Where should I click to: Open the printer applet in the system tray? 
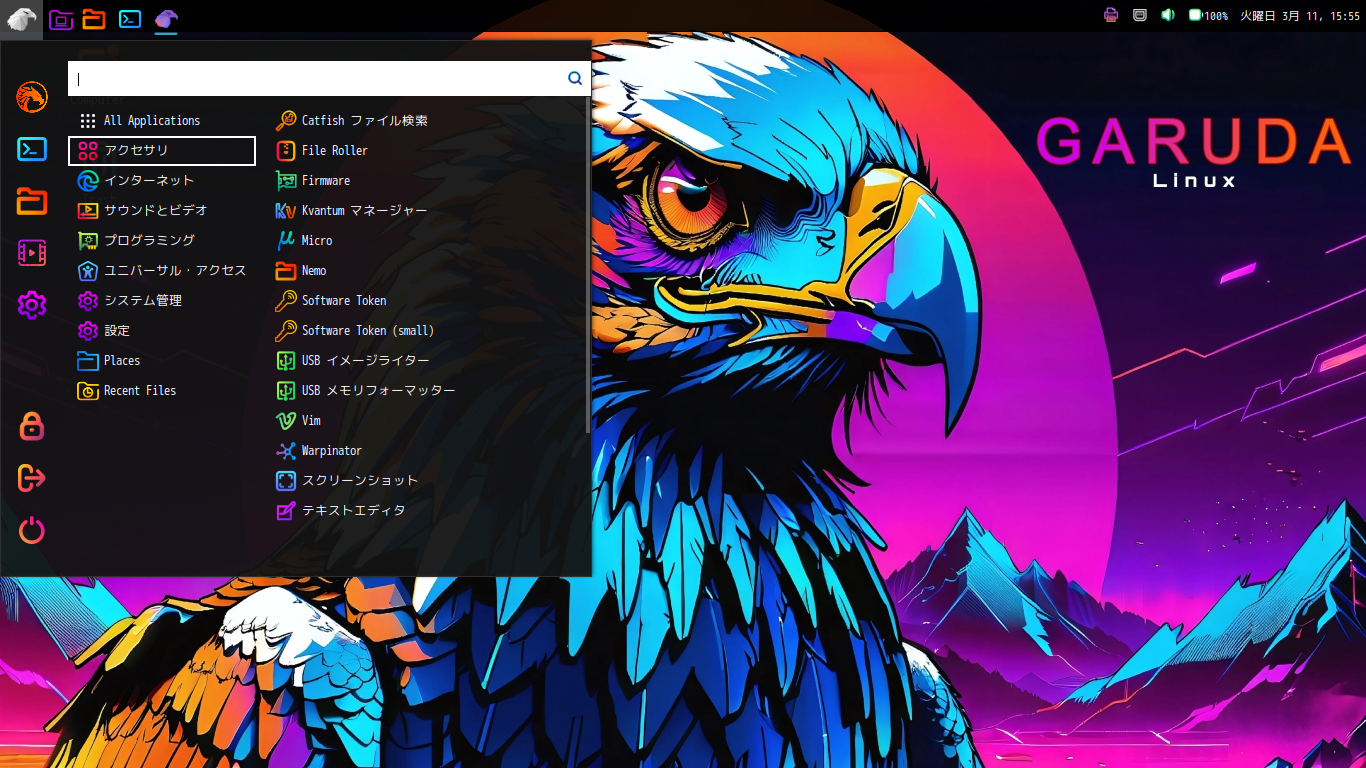click(x=1111, y=15)
